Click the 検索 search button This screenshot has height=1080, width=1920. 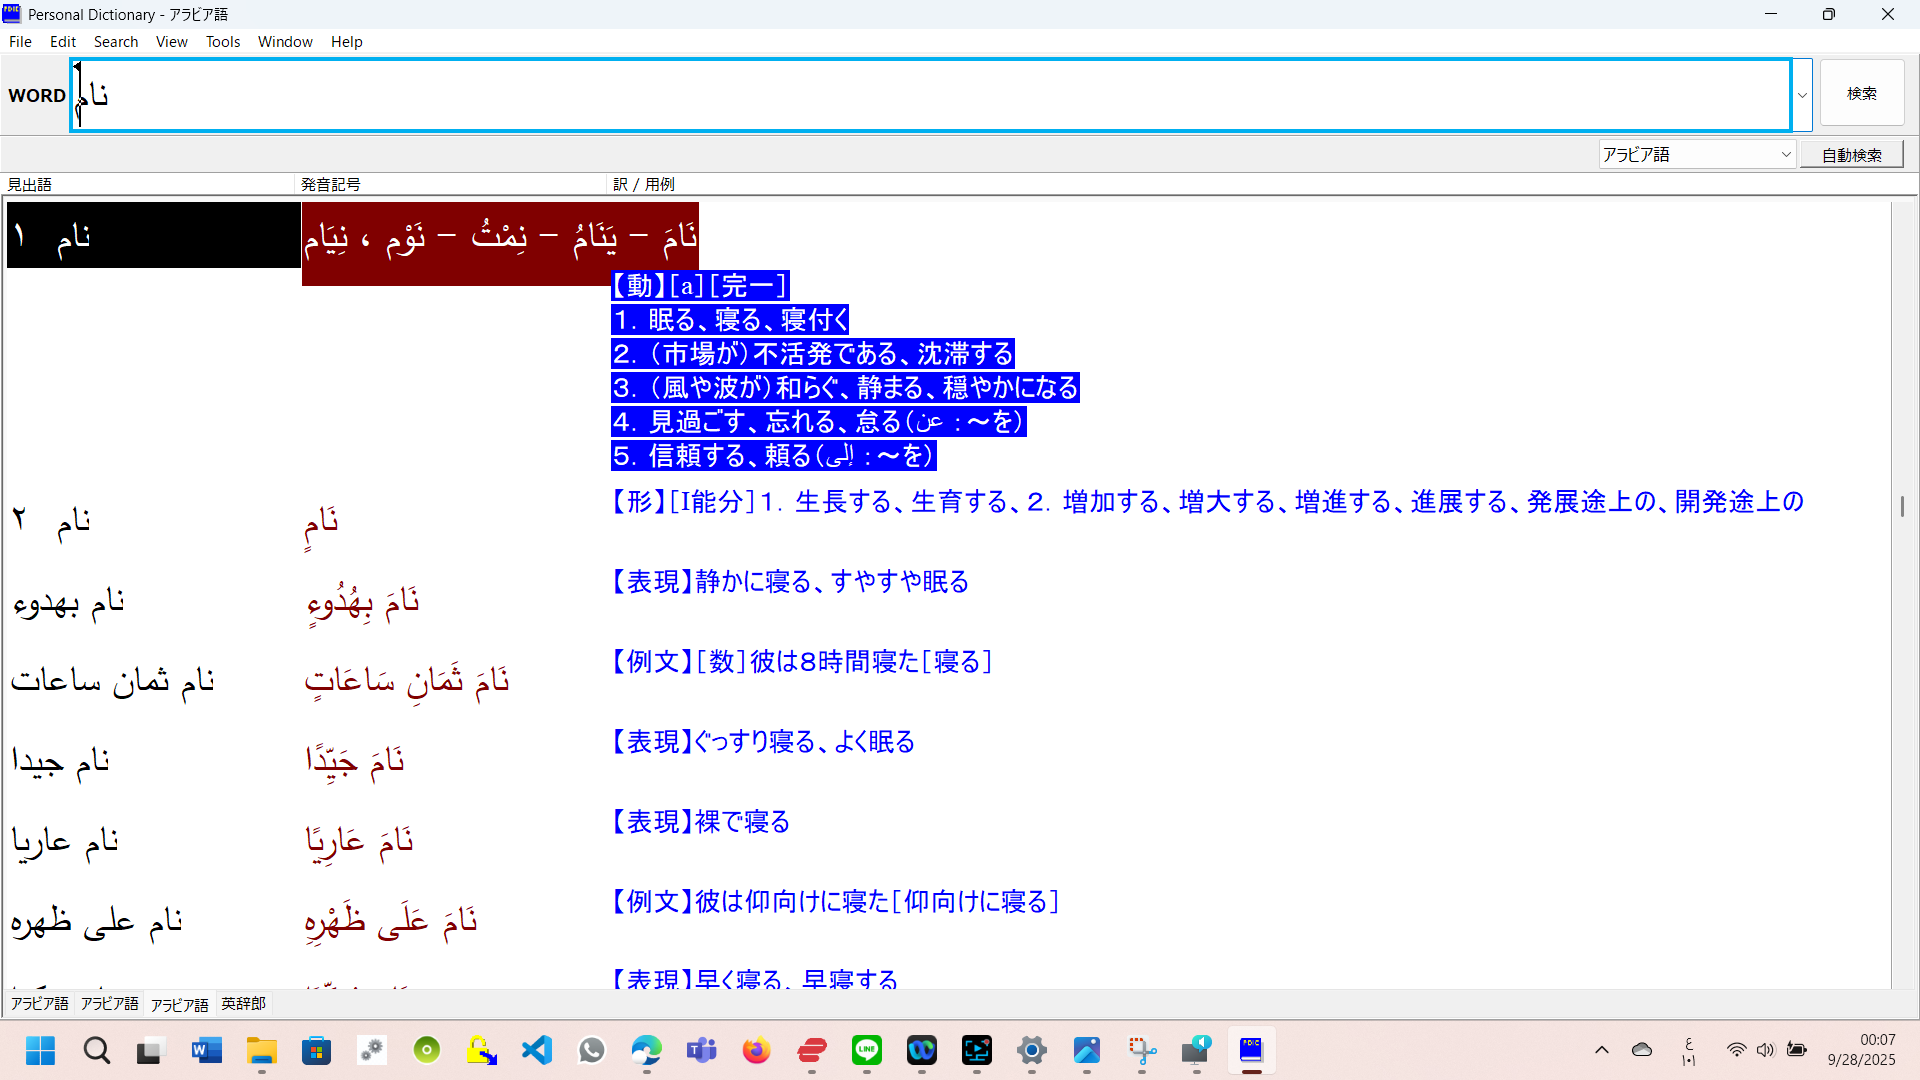tap(1861, 94)
